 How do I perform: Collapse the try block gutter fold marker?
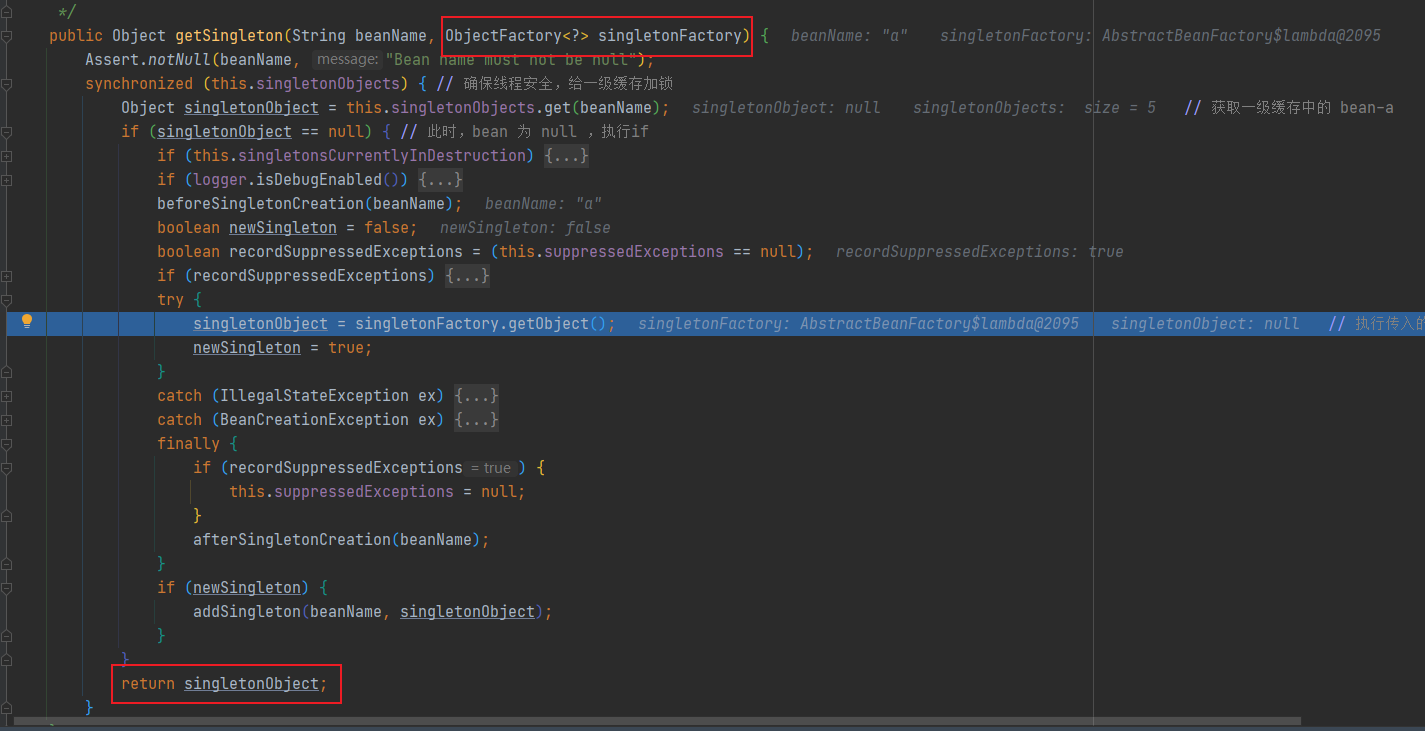click(7, 300)
